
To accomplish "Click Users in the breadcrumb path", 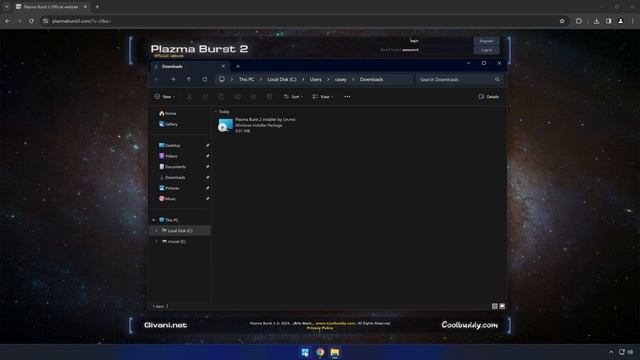I will pos(316,79).
